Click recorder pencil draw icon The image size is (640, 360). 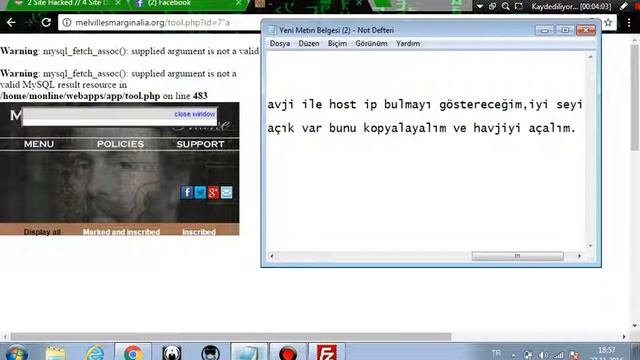(x=623, y=6)
